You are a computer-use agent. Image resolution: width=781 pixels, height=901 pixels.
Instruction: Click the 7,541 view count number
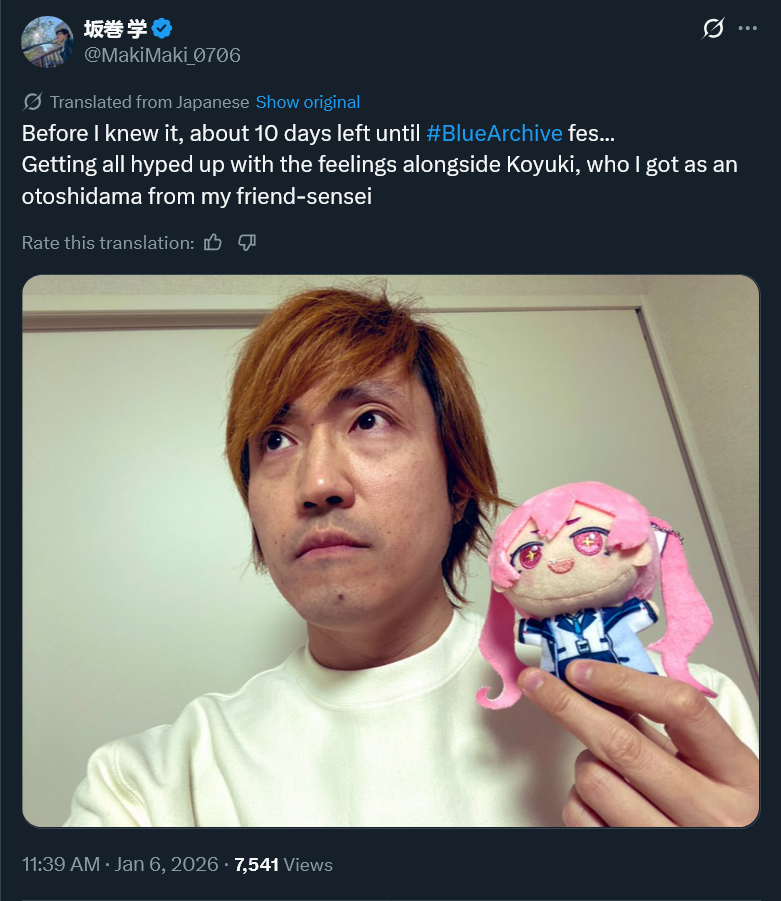pos(256,864)
